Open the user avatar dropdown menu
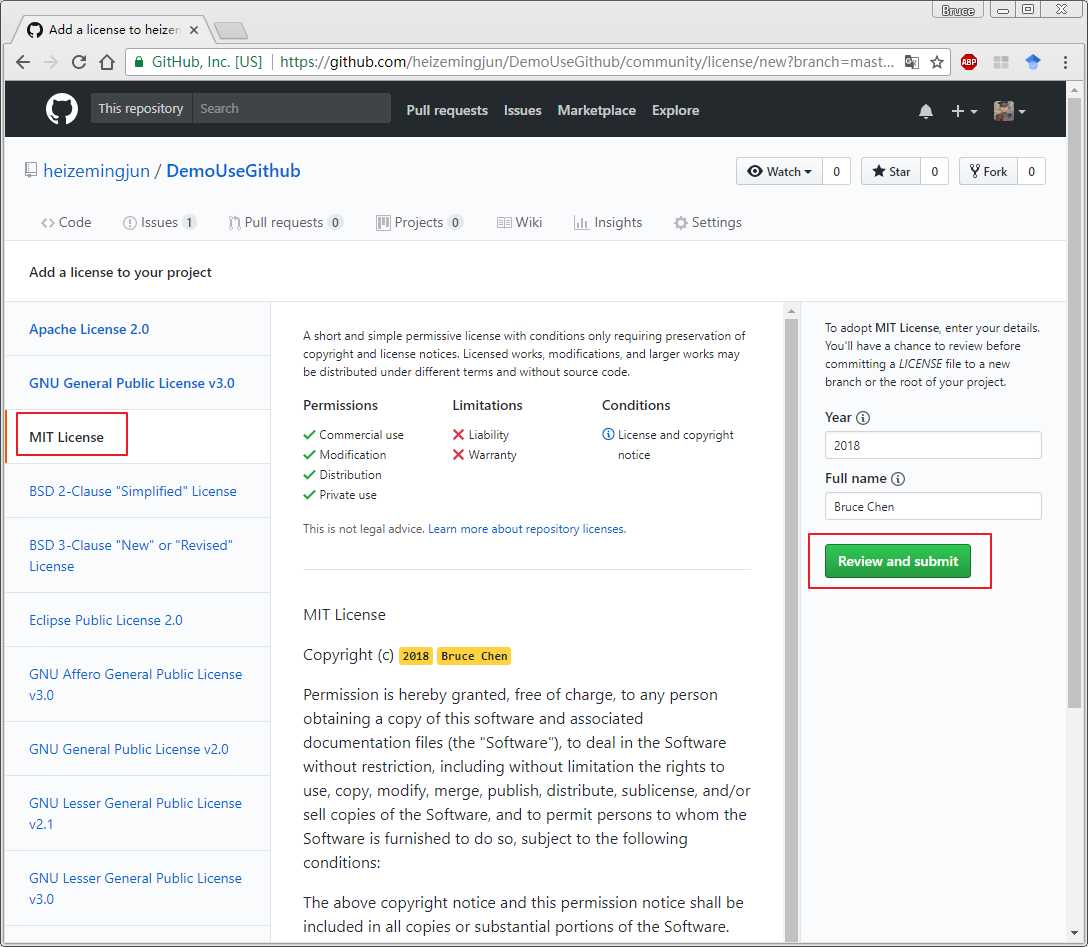This screenshot has width=1088, height=947. (1010, 111)
